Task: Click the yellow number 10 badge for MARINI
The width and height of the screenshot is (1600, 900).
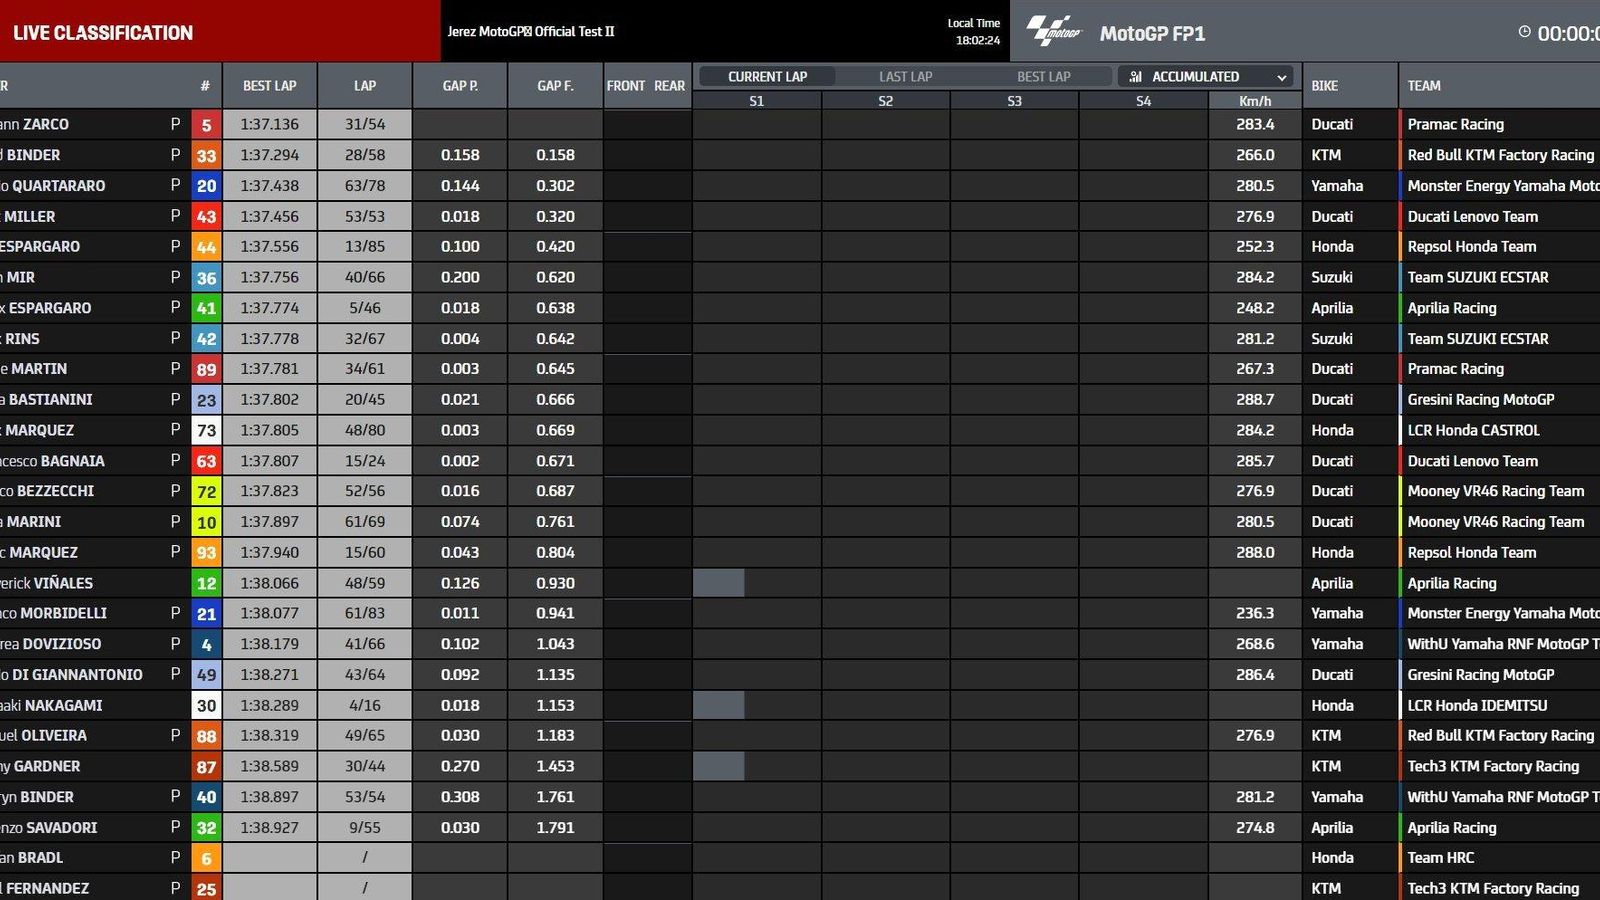Action: pyautogui.click(x=204, y=521)
